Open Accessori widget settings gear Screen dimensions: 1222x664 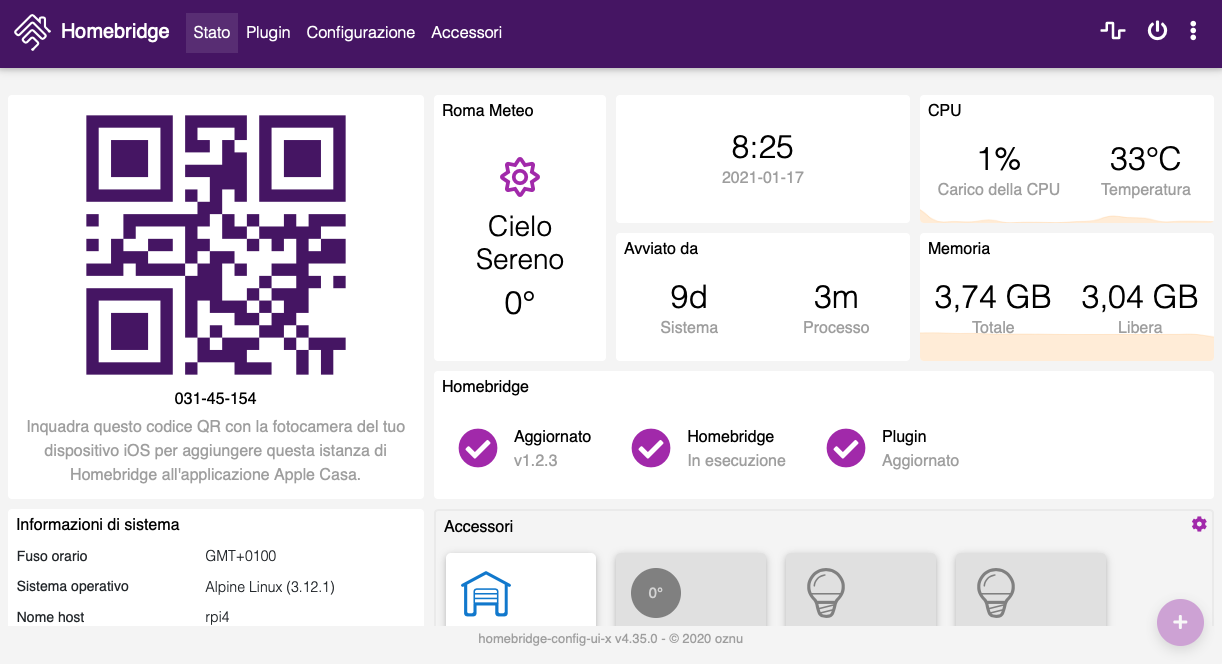coord(1199,524)
